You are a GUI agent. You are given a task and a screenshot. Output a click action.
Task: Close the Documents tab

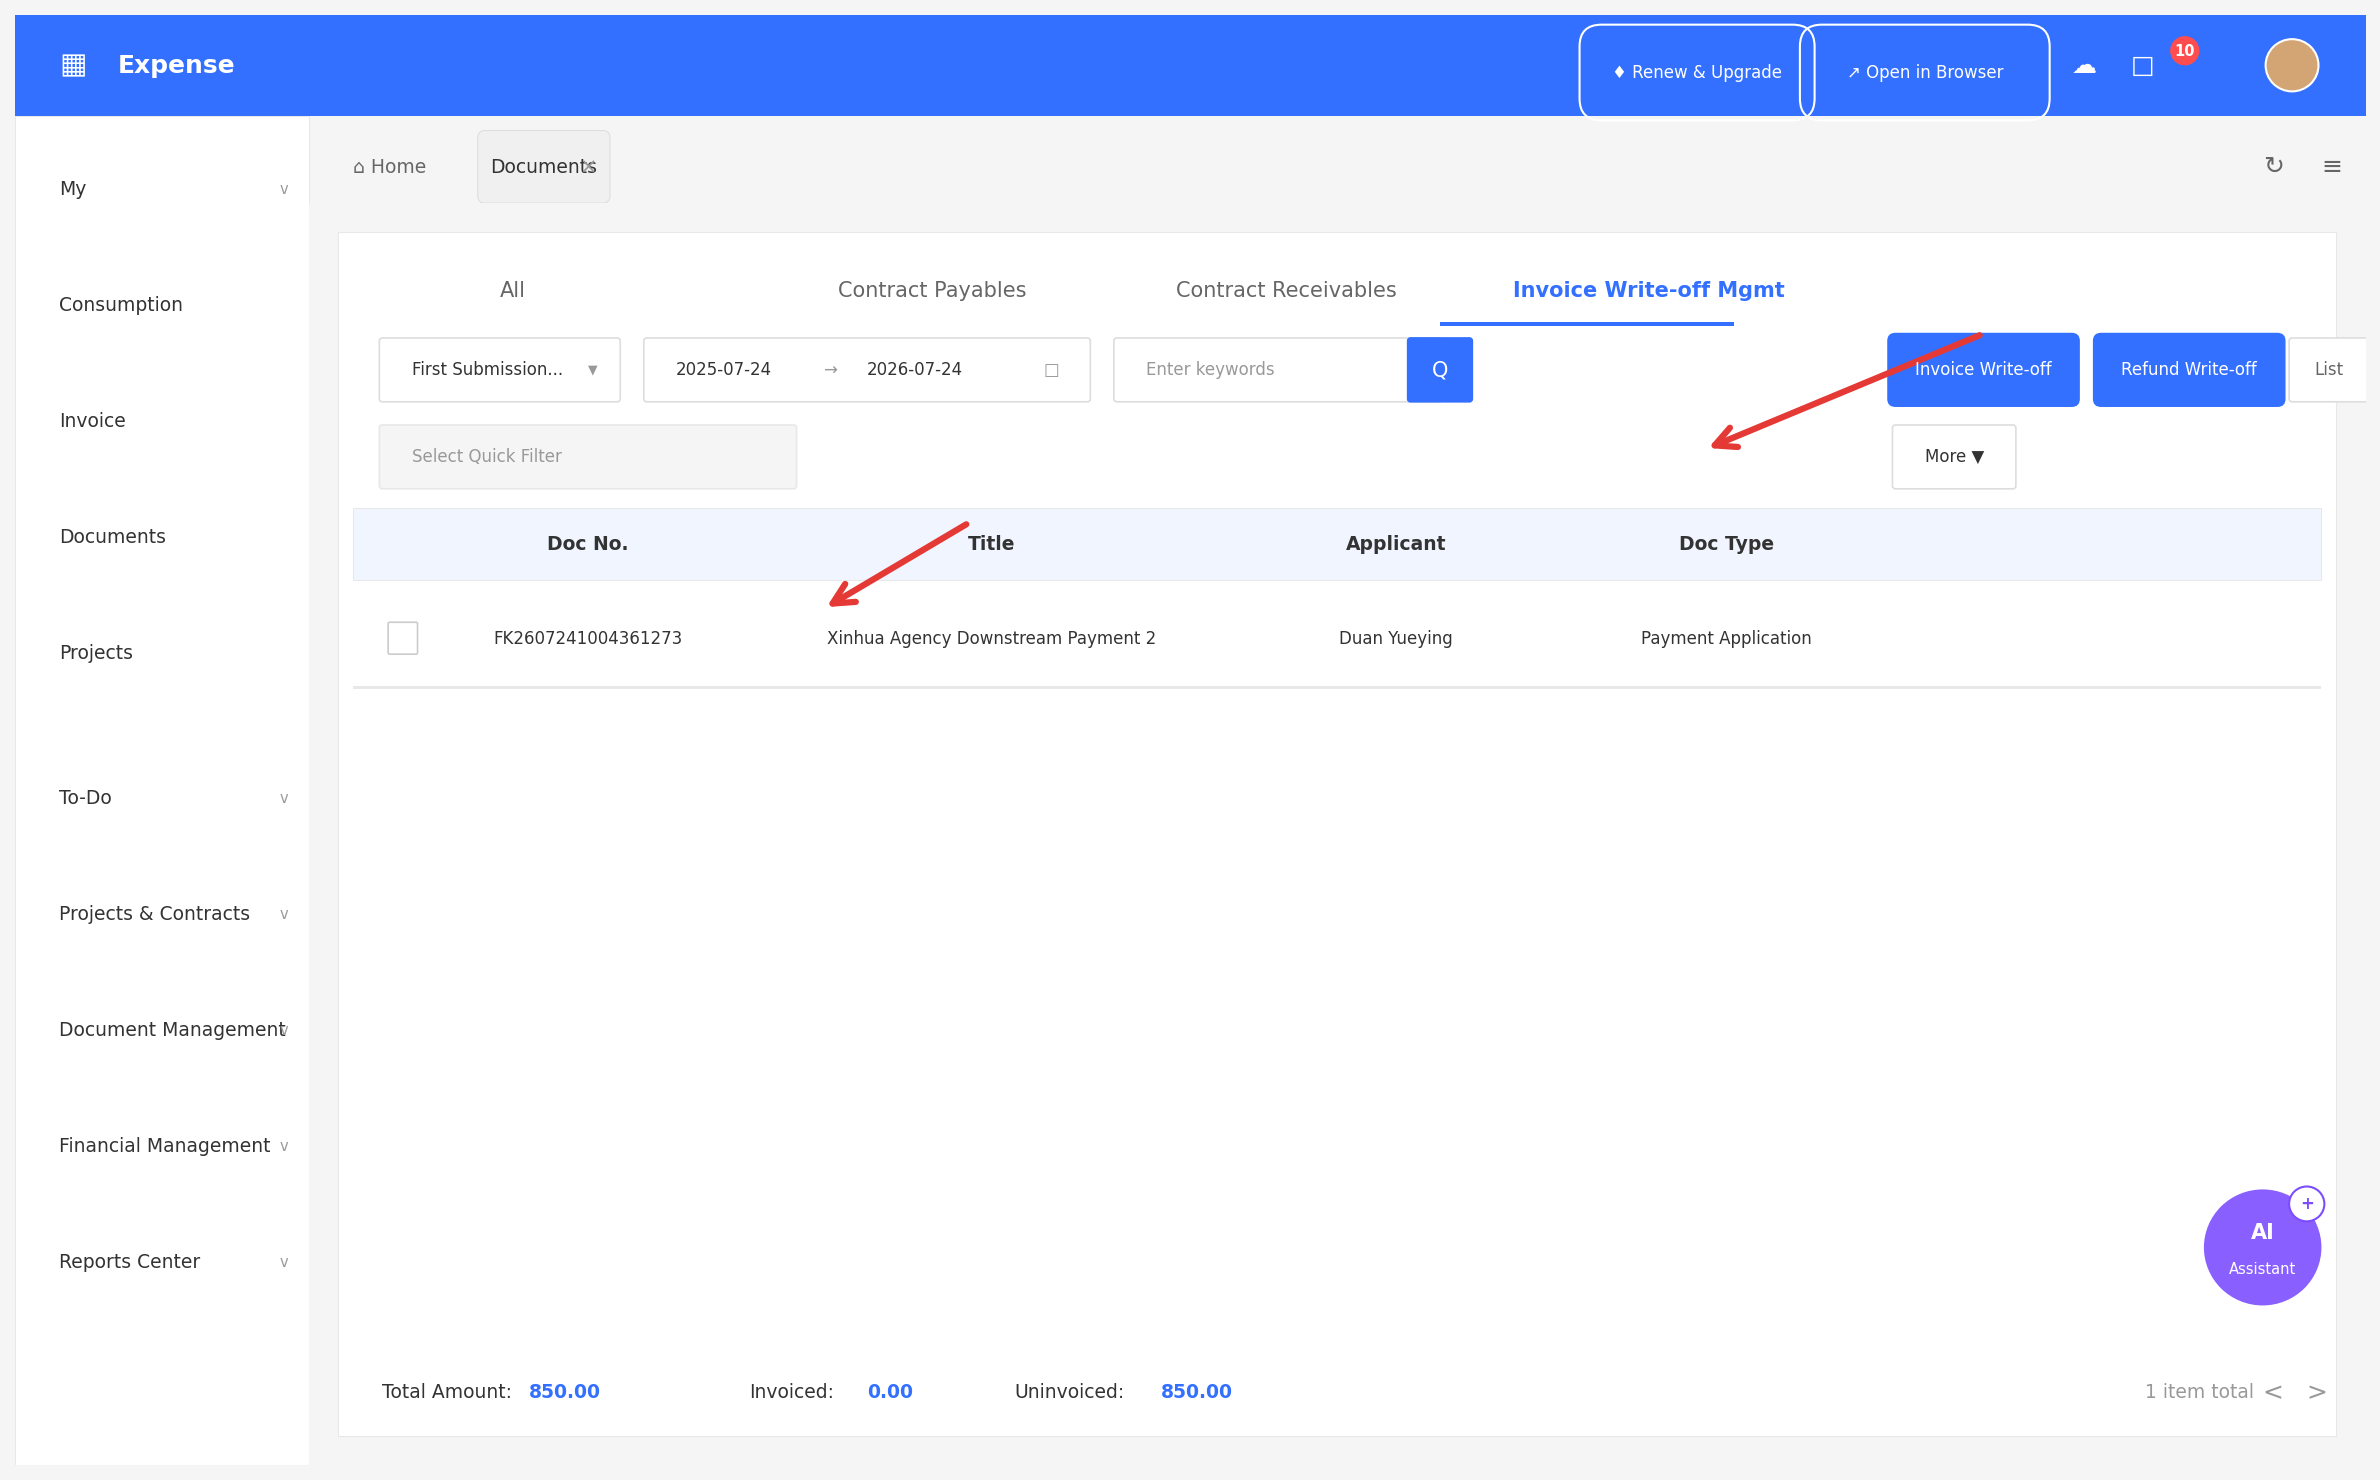click(x=589, y=167)
